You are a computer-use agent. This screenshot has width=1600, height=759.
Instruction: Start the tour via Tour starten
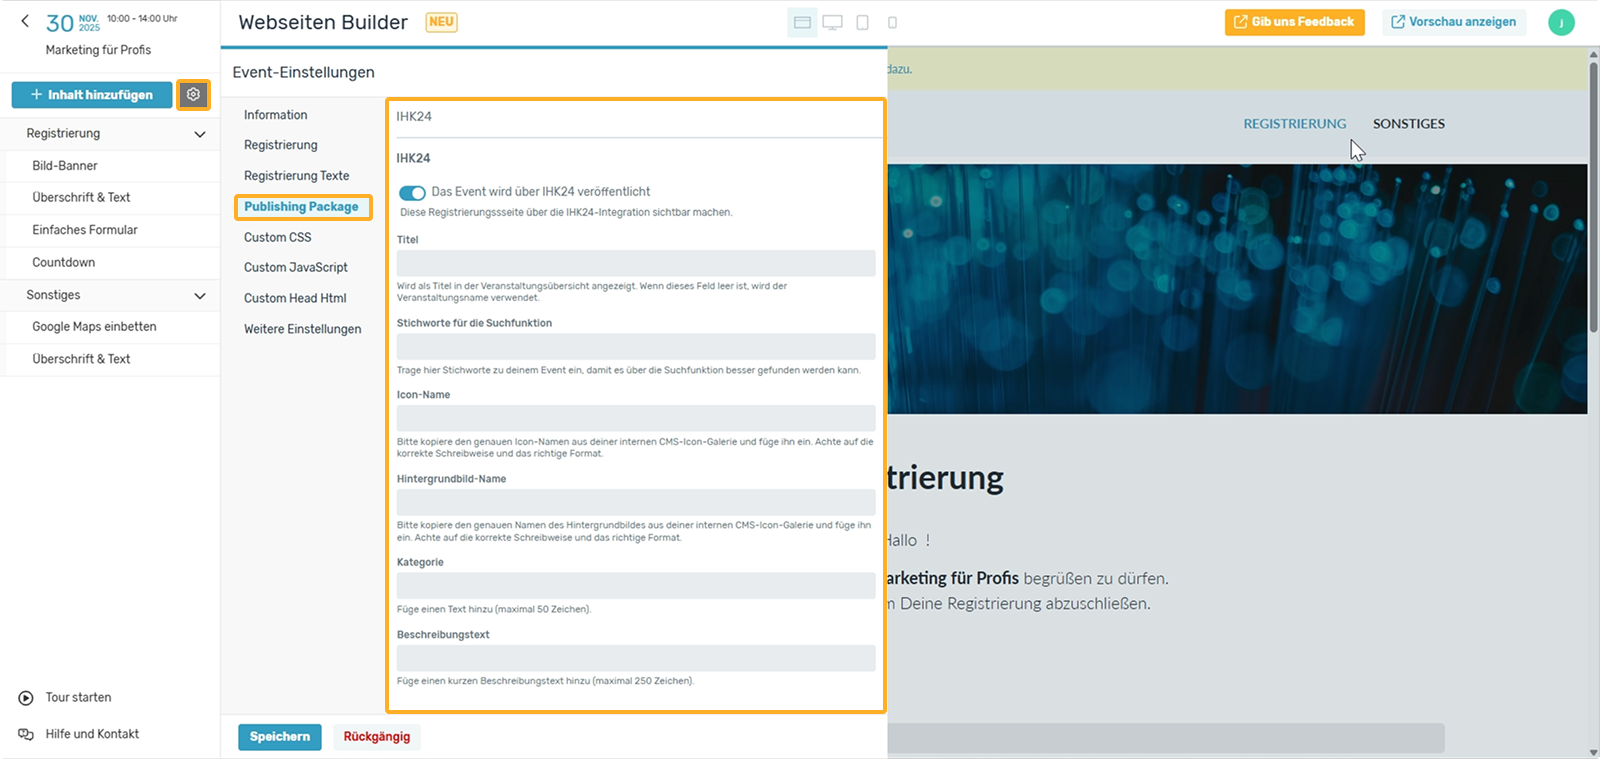click(78, 698)
